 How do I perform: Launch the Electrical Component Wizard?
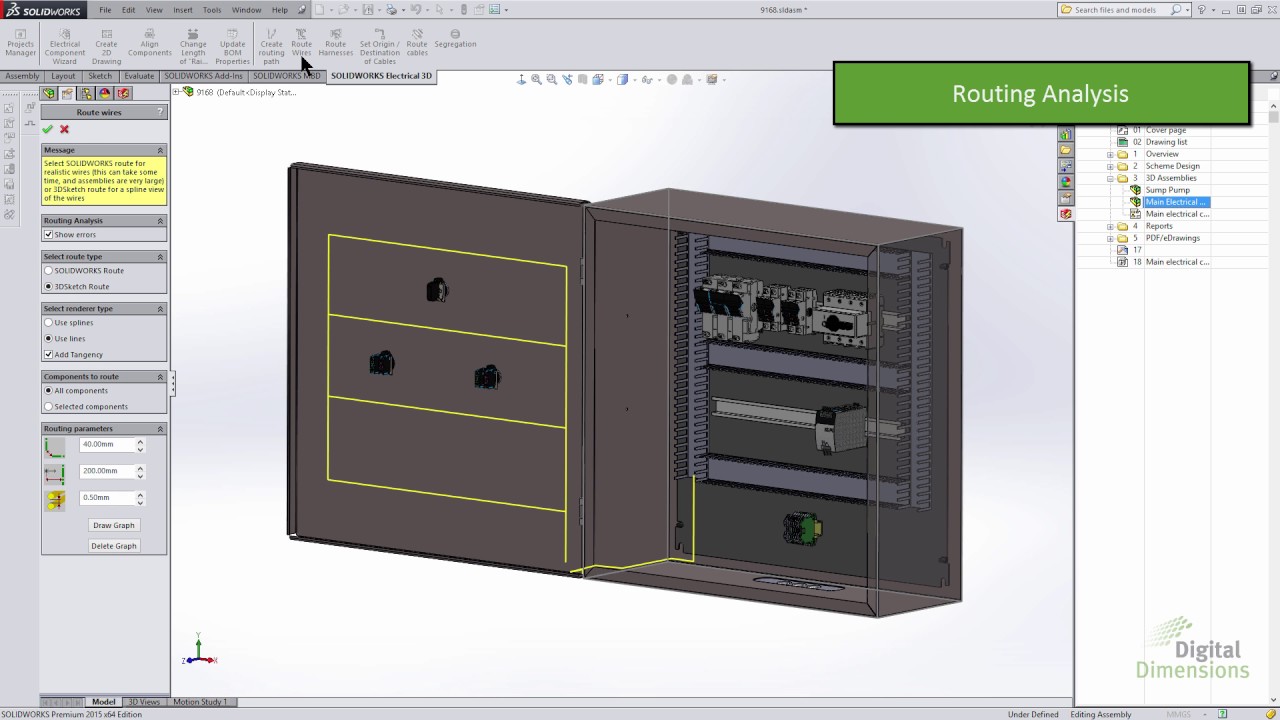(x=65, y=47)
